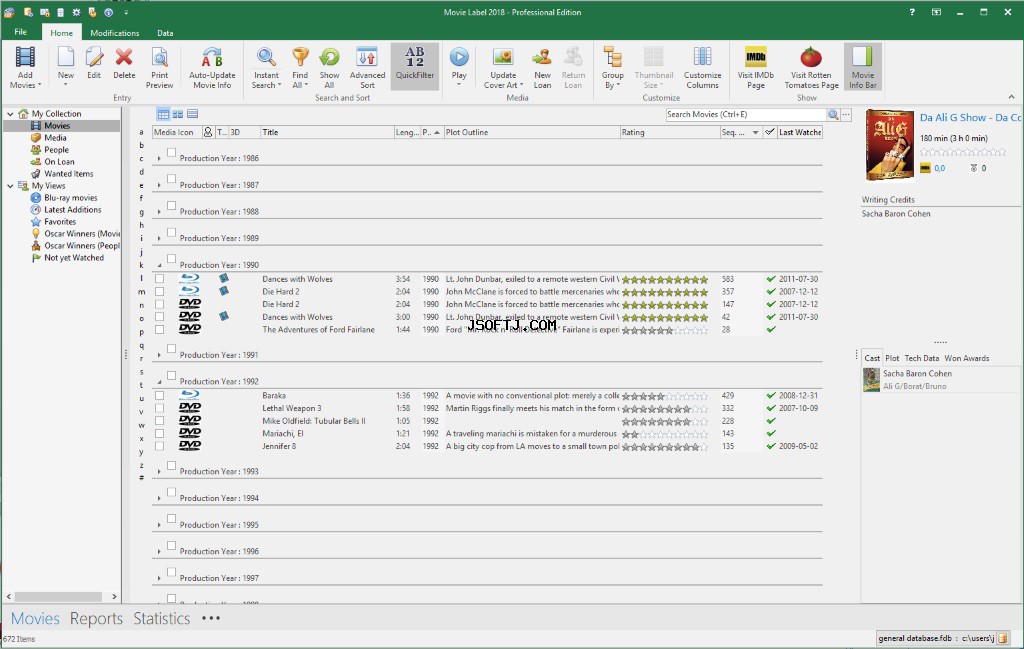This screenshot has height=649, width=1024.
Task: Open Update Cover Art
Action: coord(503,67)
